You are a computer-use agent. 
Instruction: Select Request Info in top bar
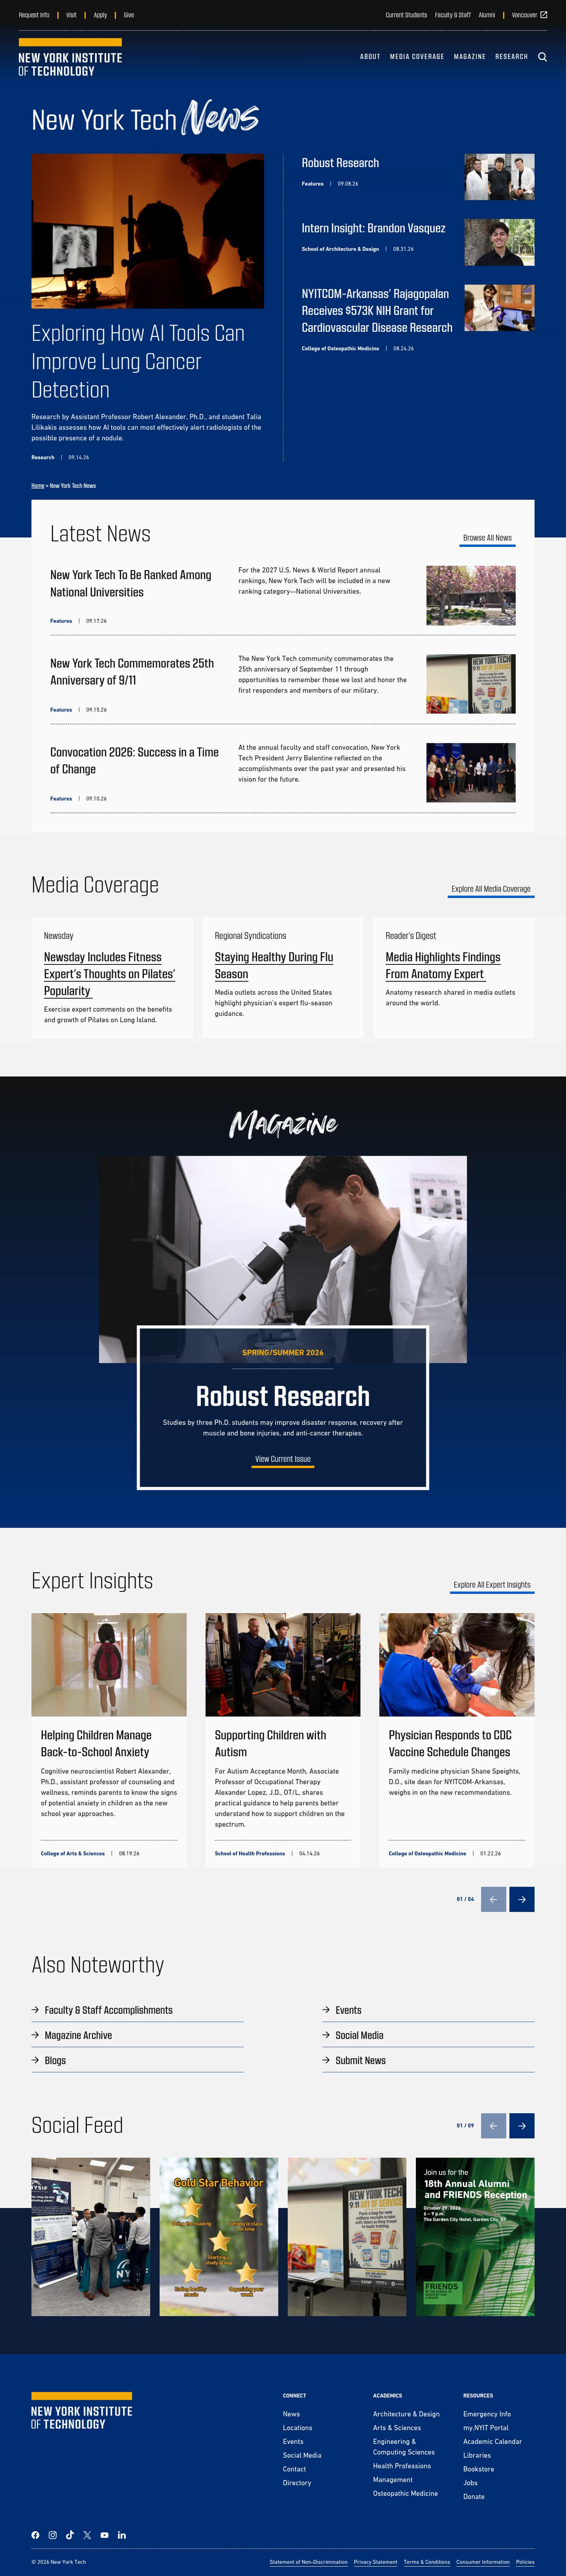(34, 15)
